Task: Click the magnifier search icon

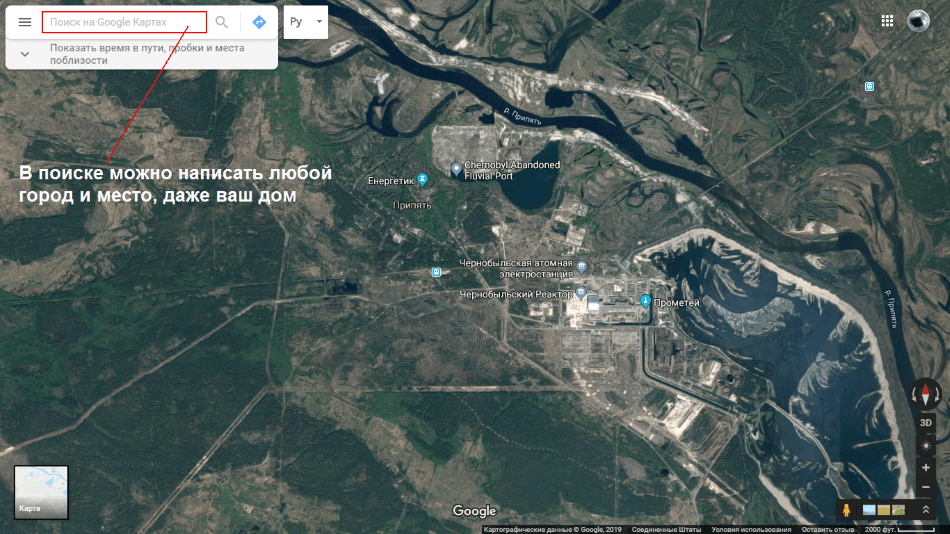Action: (222, 22)
